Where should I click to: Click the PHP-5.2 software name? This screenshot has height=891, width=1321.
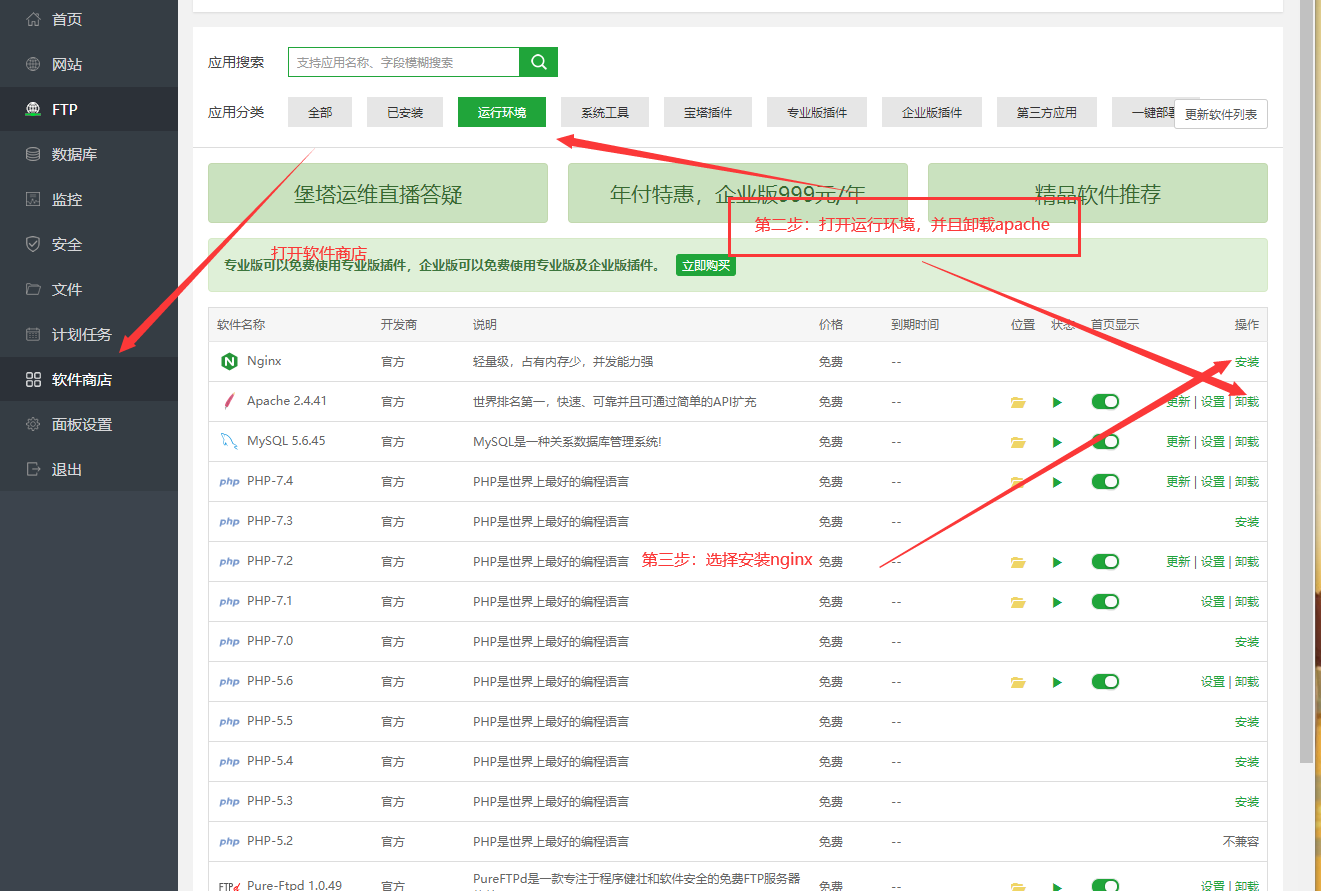[x=270, y=841]
